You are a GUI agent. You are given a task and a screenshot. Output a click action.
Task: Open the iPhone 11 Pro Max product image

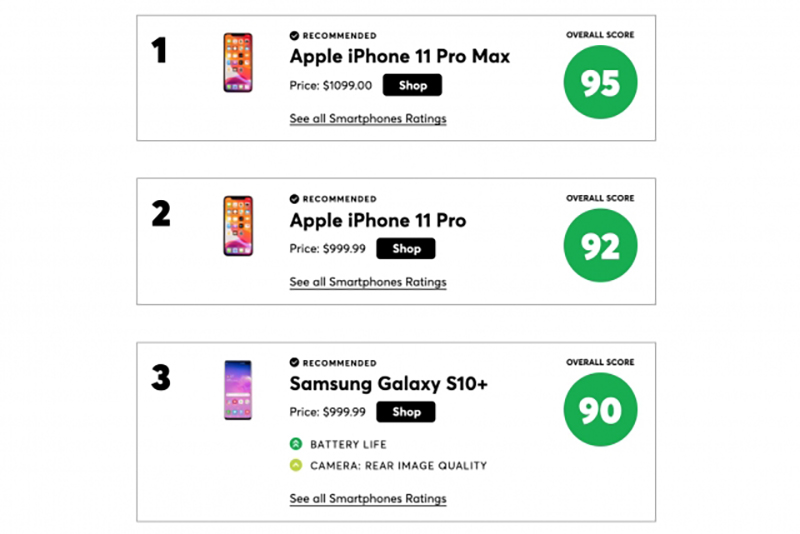[238, 63]
